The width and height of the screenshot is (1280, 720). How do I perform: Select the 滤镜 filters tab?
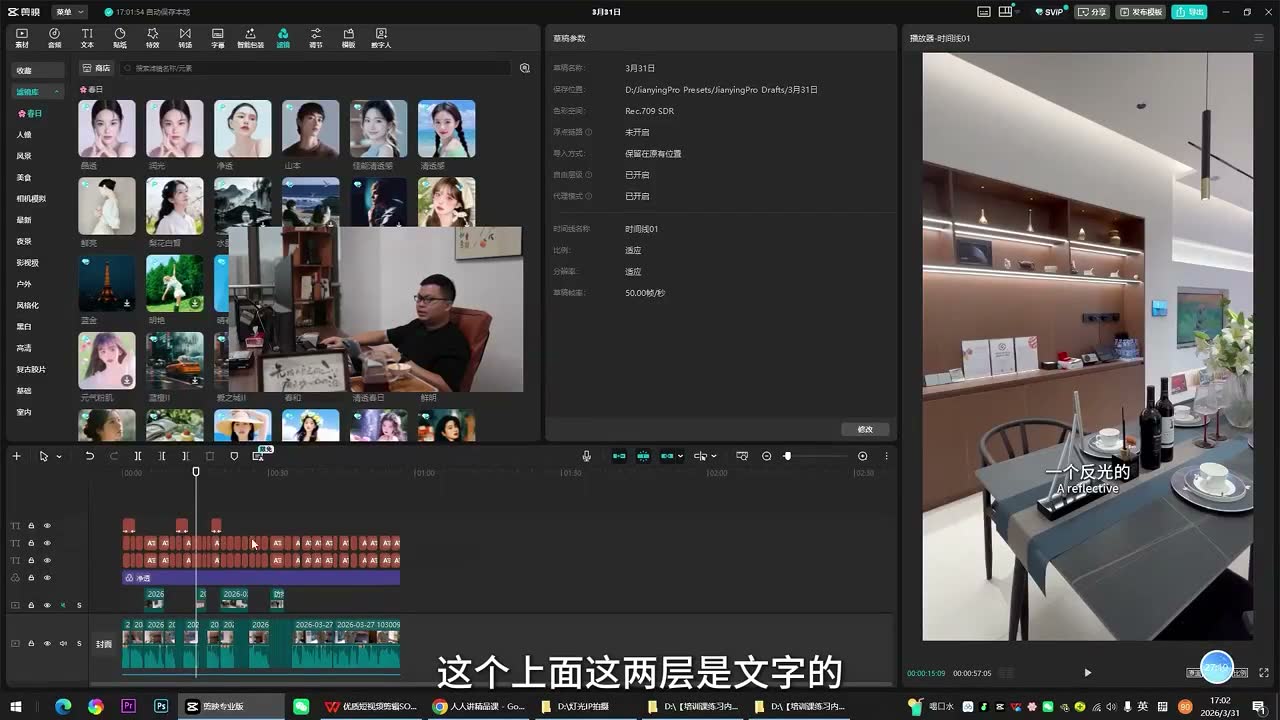(x=283, y=38)
